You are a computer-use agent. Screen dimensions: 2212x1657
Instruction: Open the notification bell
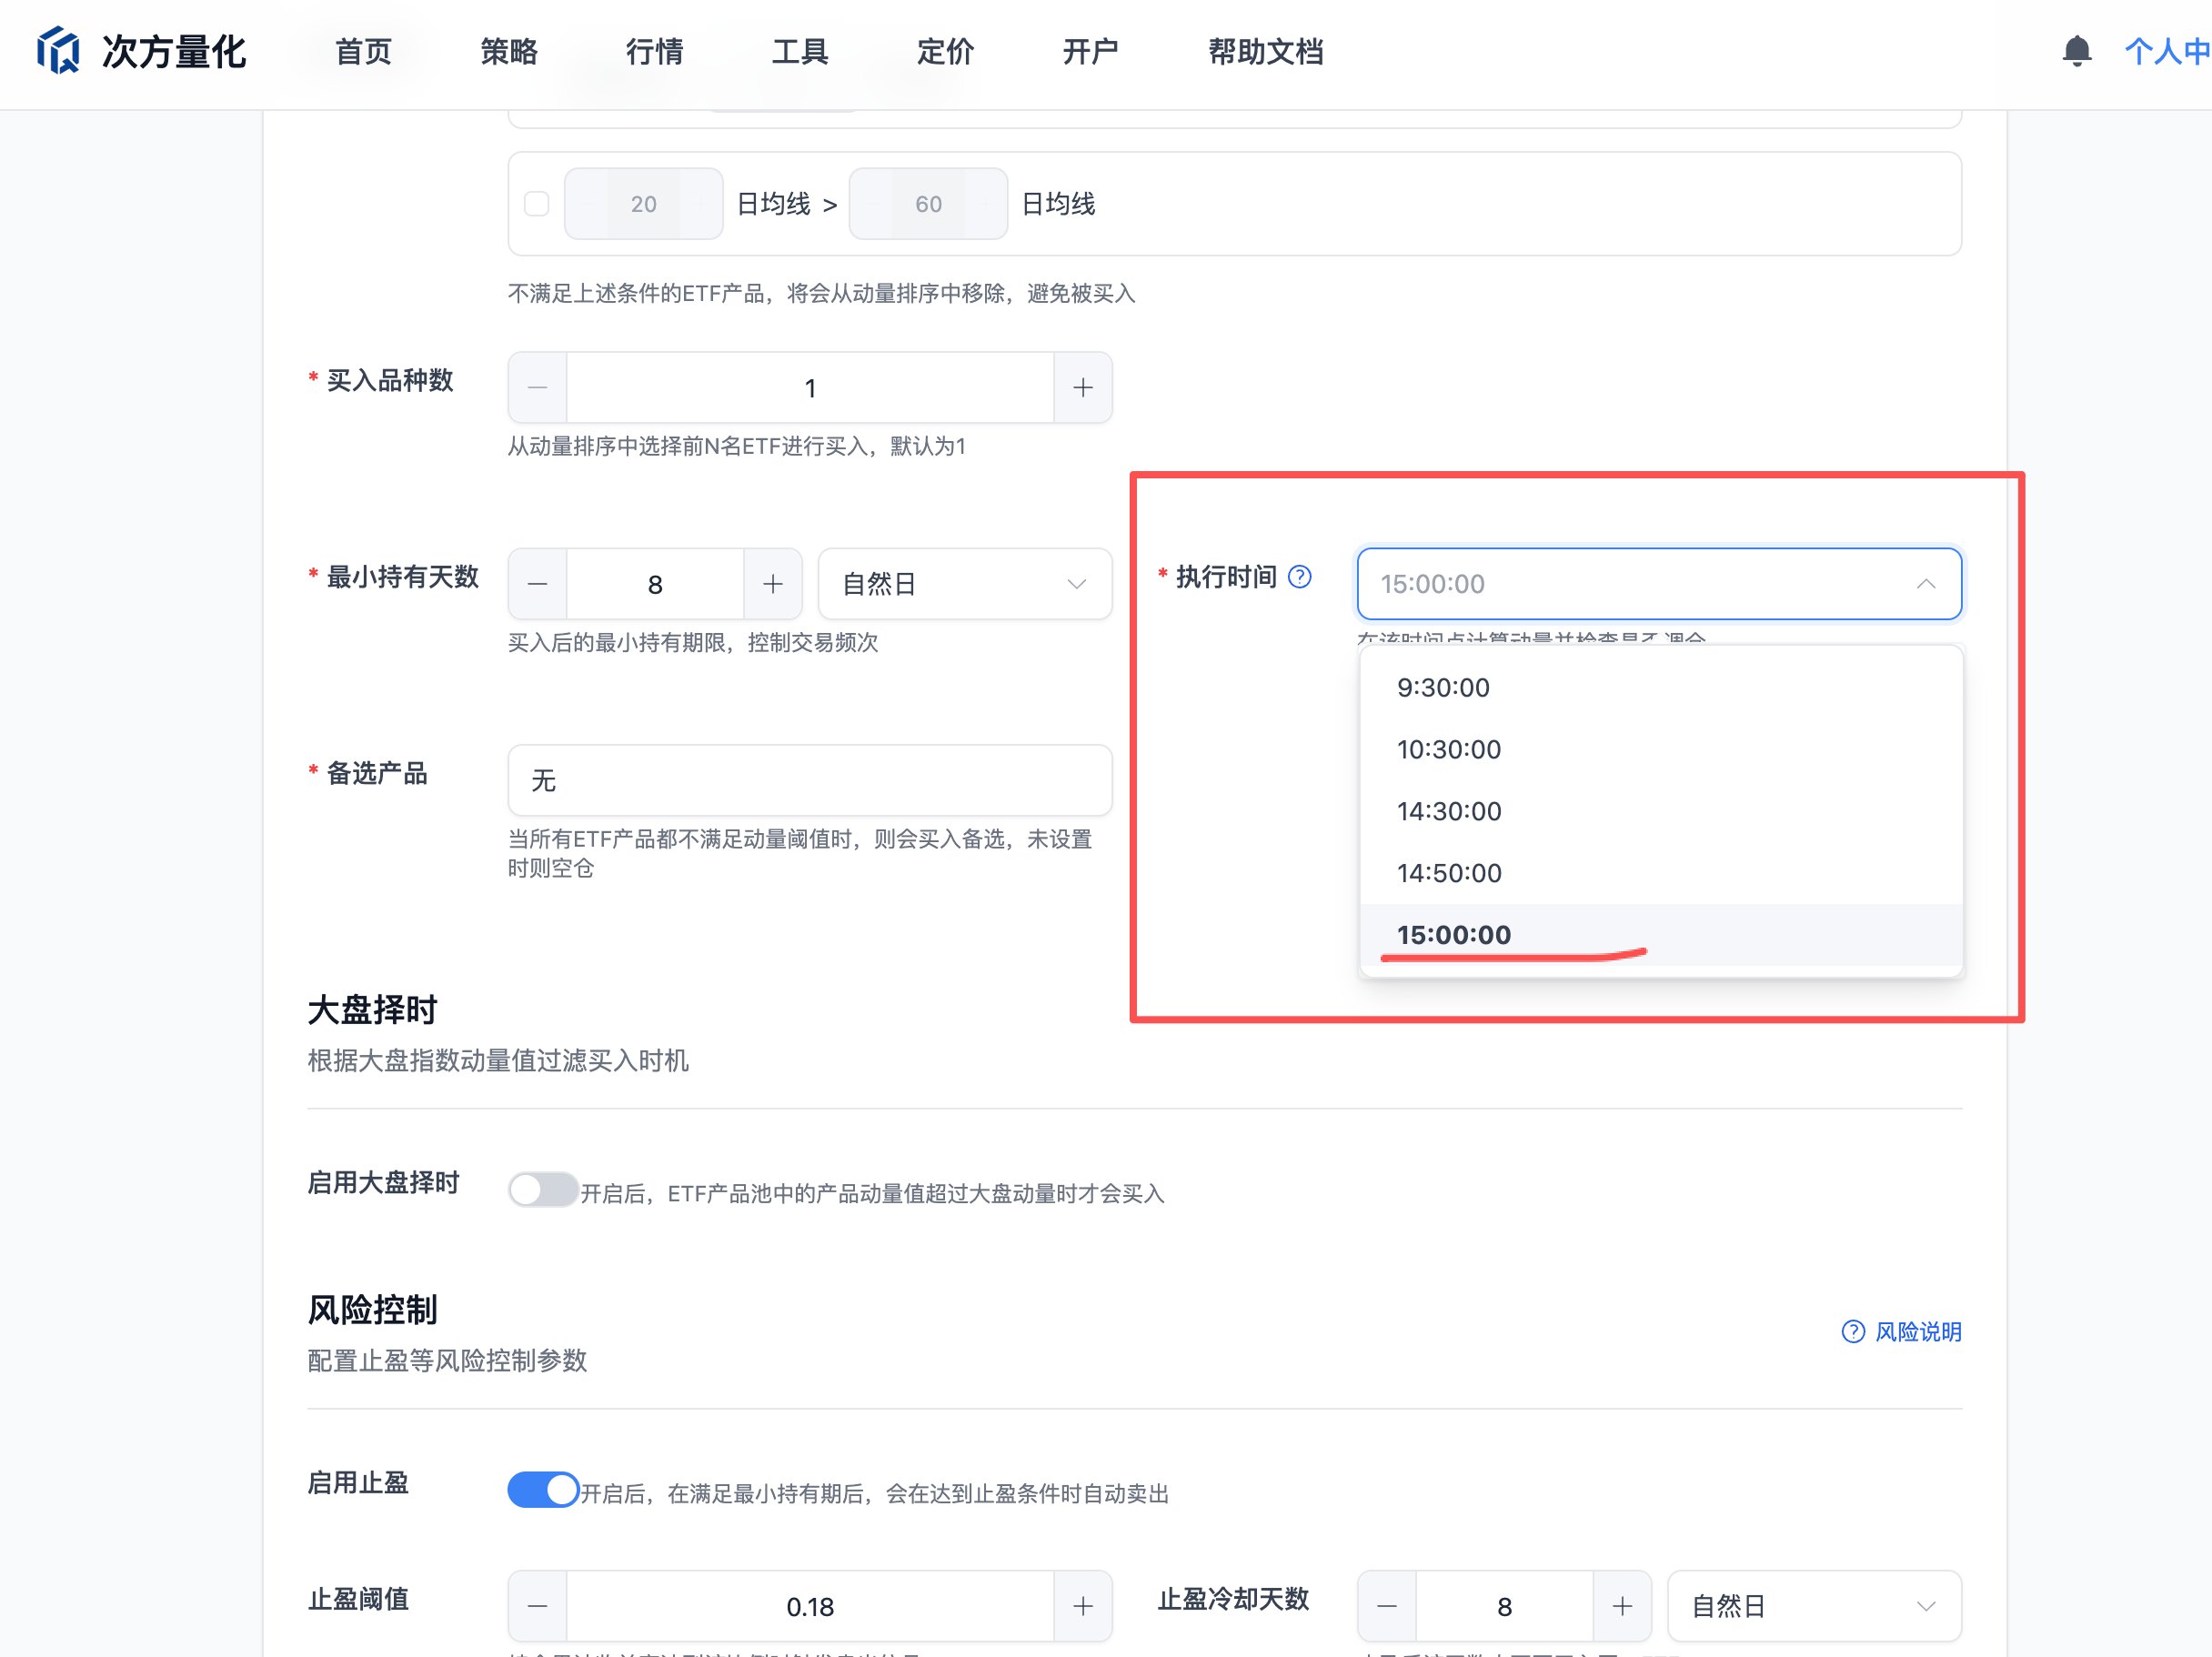(x=2077, y=51)
